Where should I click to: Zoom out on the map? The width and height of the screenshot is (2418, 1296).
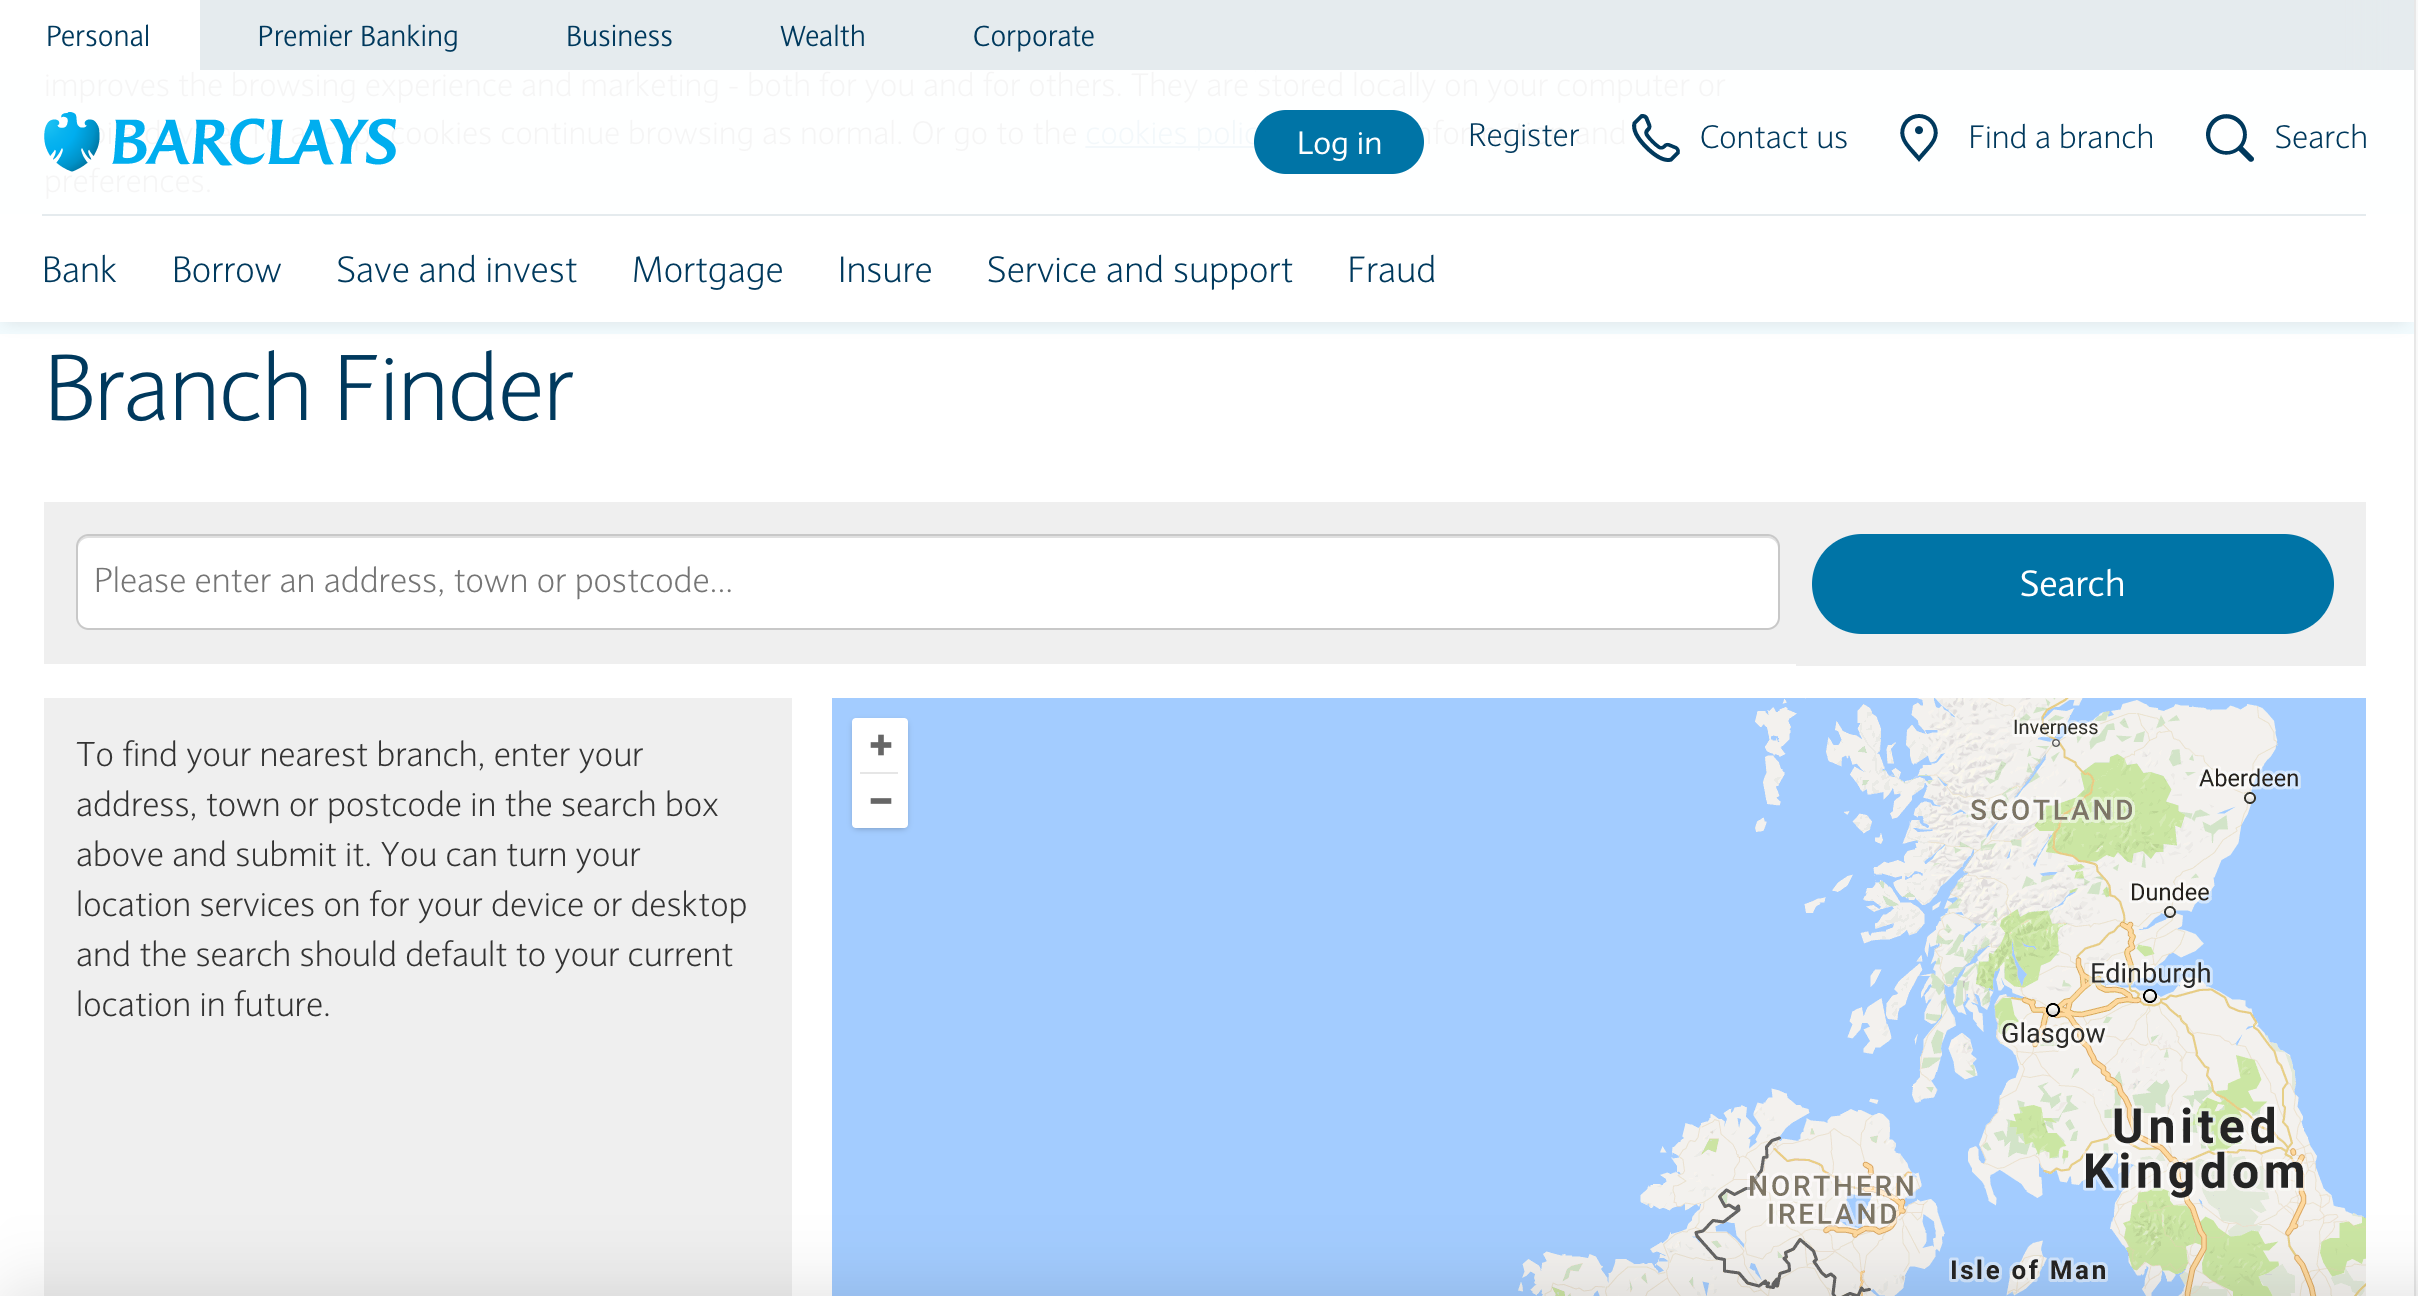tap(880, 801)
